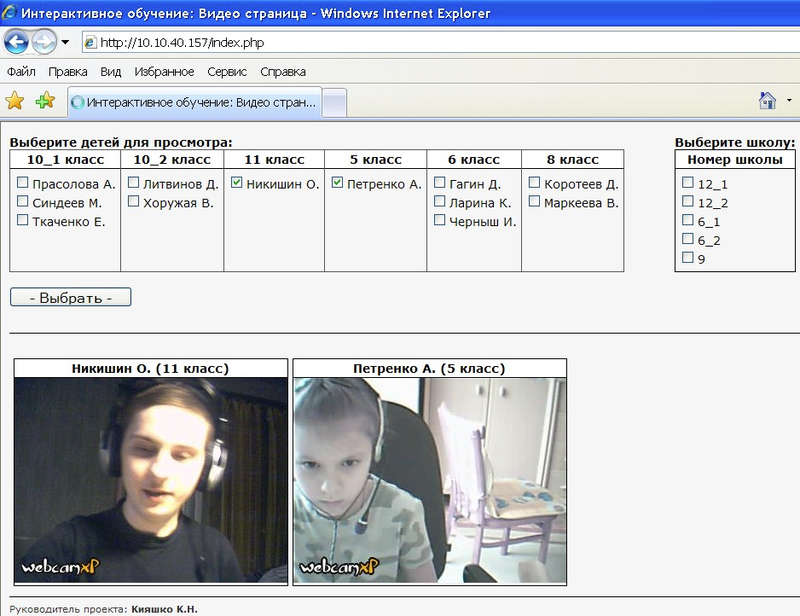The width and height of the screenshot is (800, 616).
Task: Click the browser Back arrow button
Action: click(x=15, y=41)
